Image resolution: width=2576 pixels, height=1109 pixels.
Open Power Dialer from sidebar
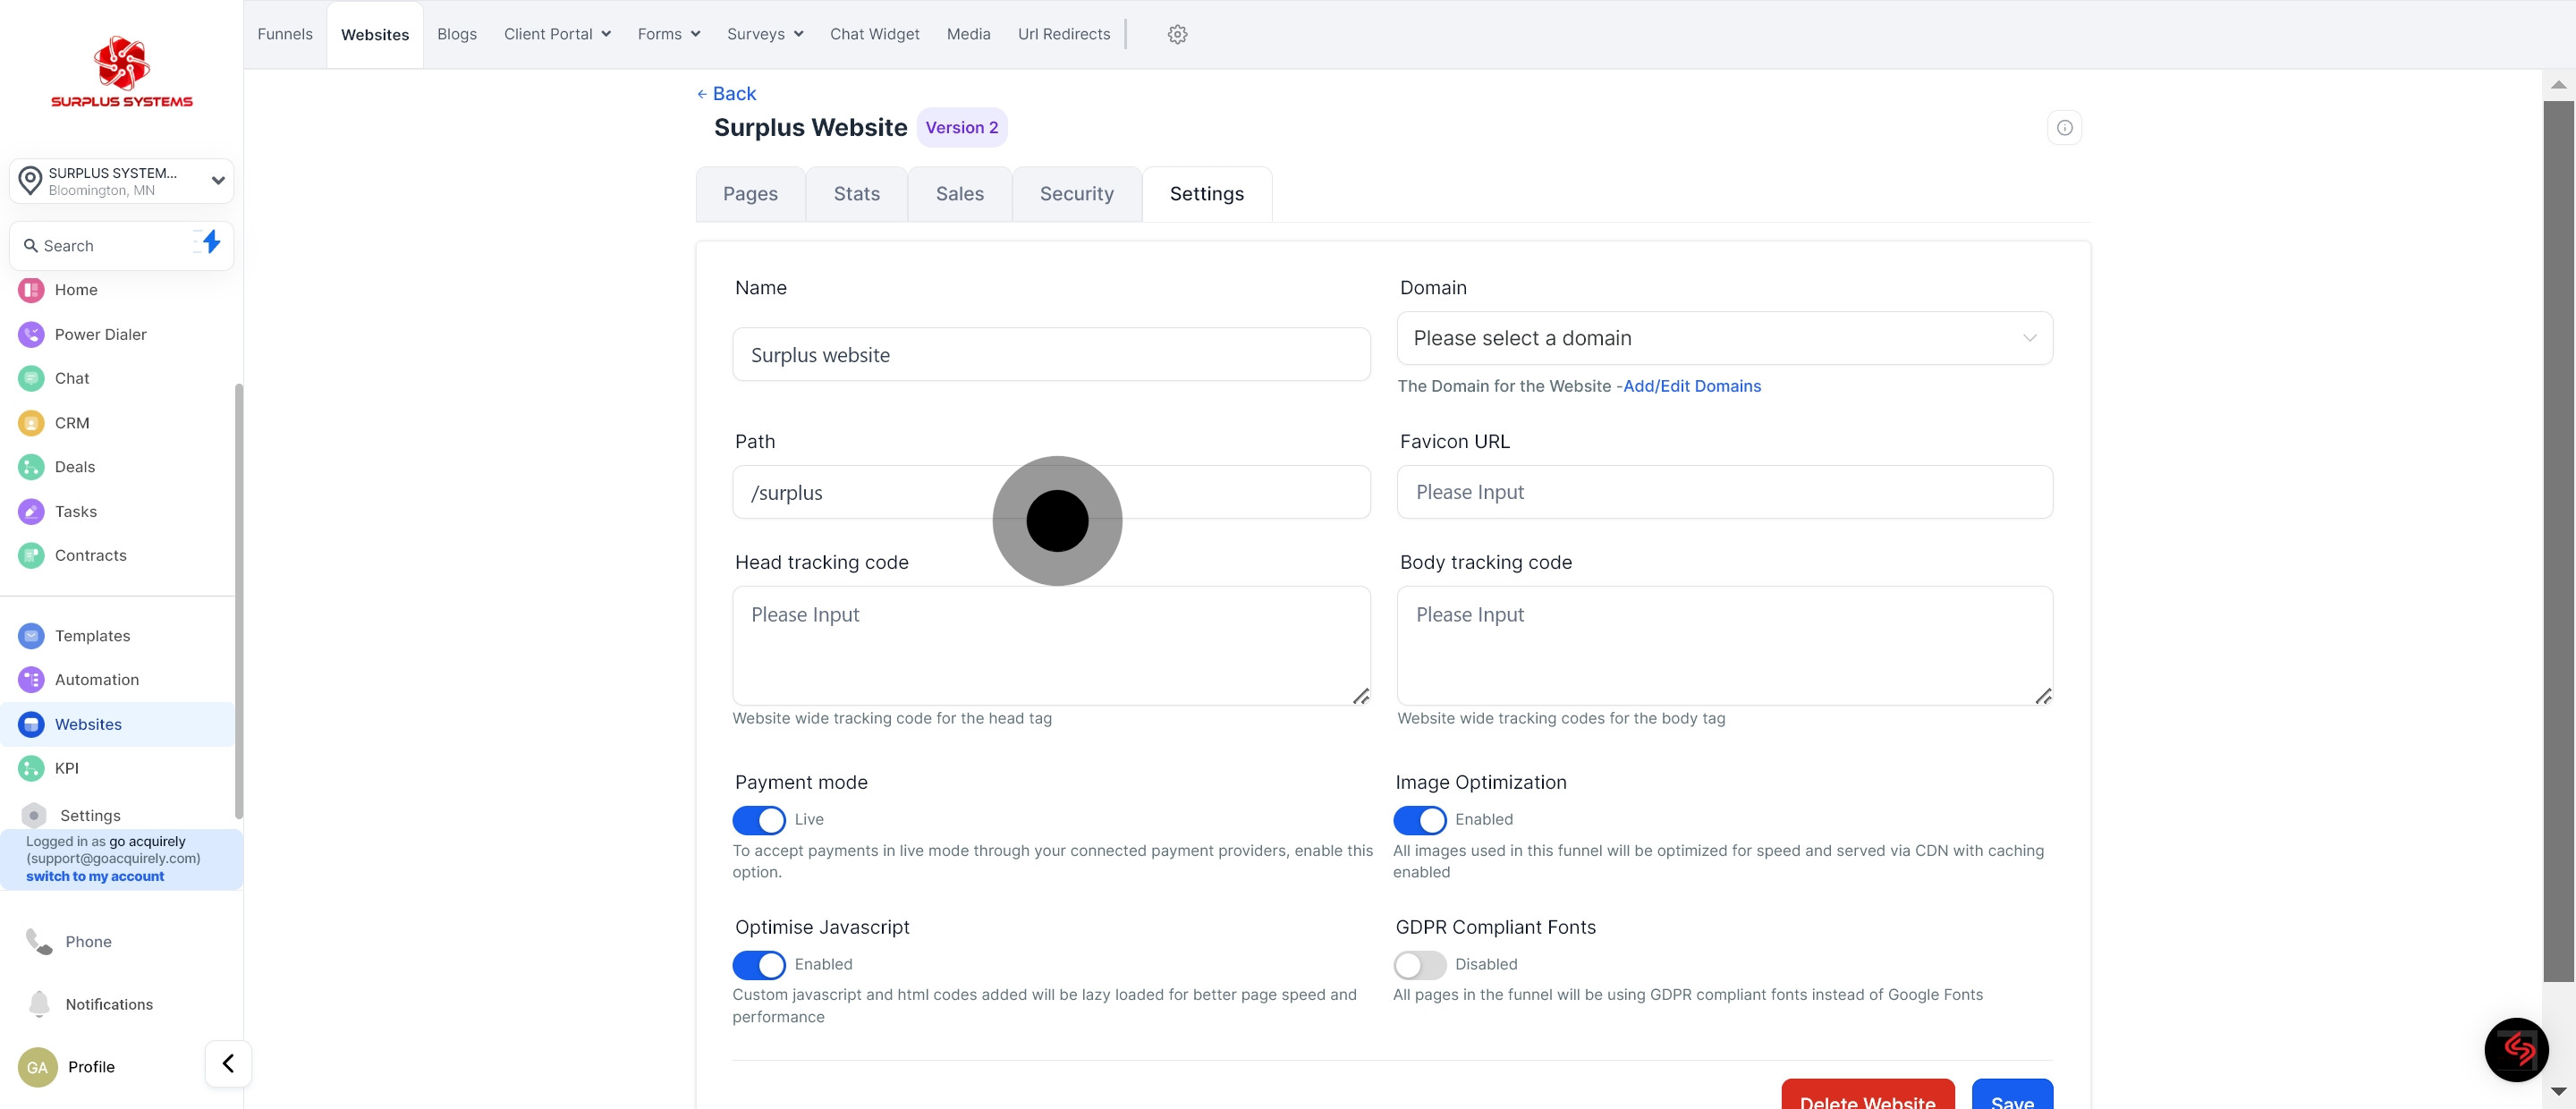tap(100, 334)
